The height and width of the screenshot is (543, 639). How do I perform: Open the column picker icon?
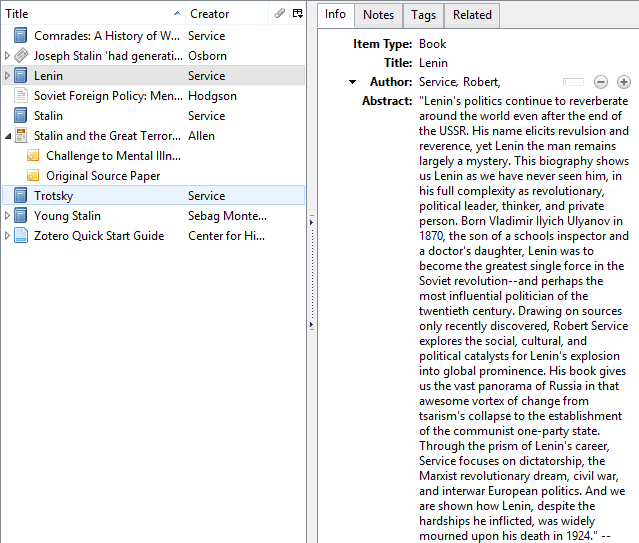coord(298,13)
